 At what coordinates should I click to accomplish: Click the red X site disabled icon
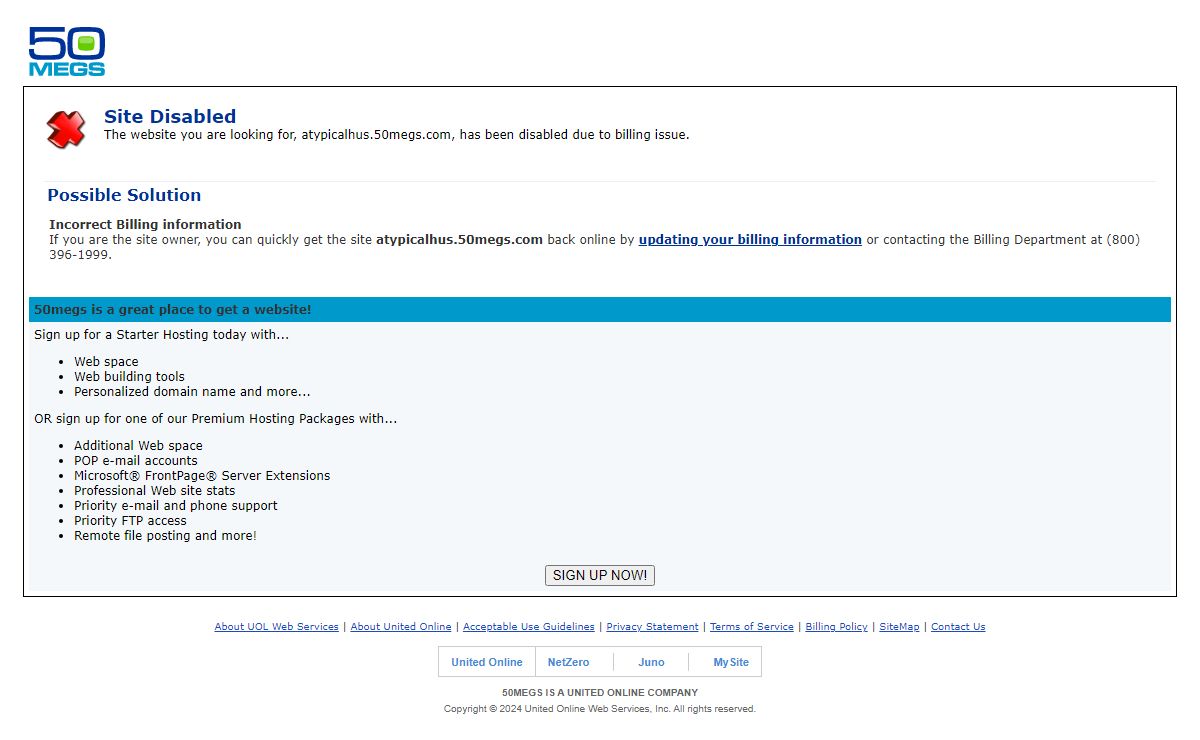click(66, 129)
